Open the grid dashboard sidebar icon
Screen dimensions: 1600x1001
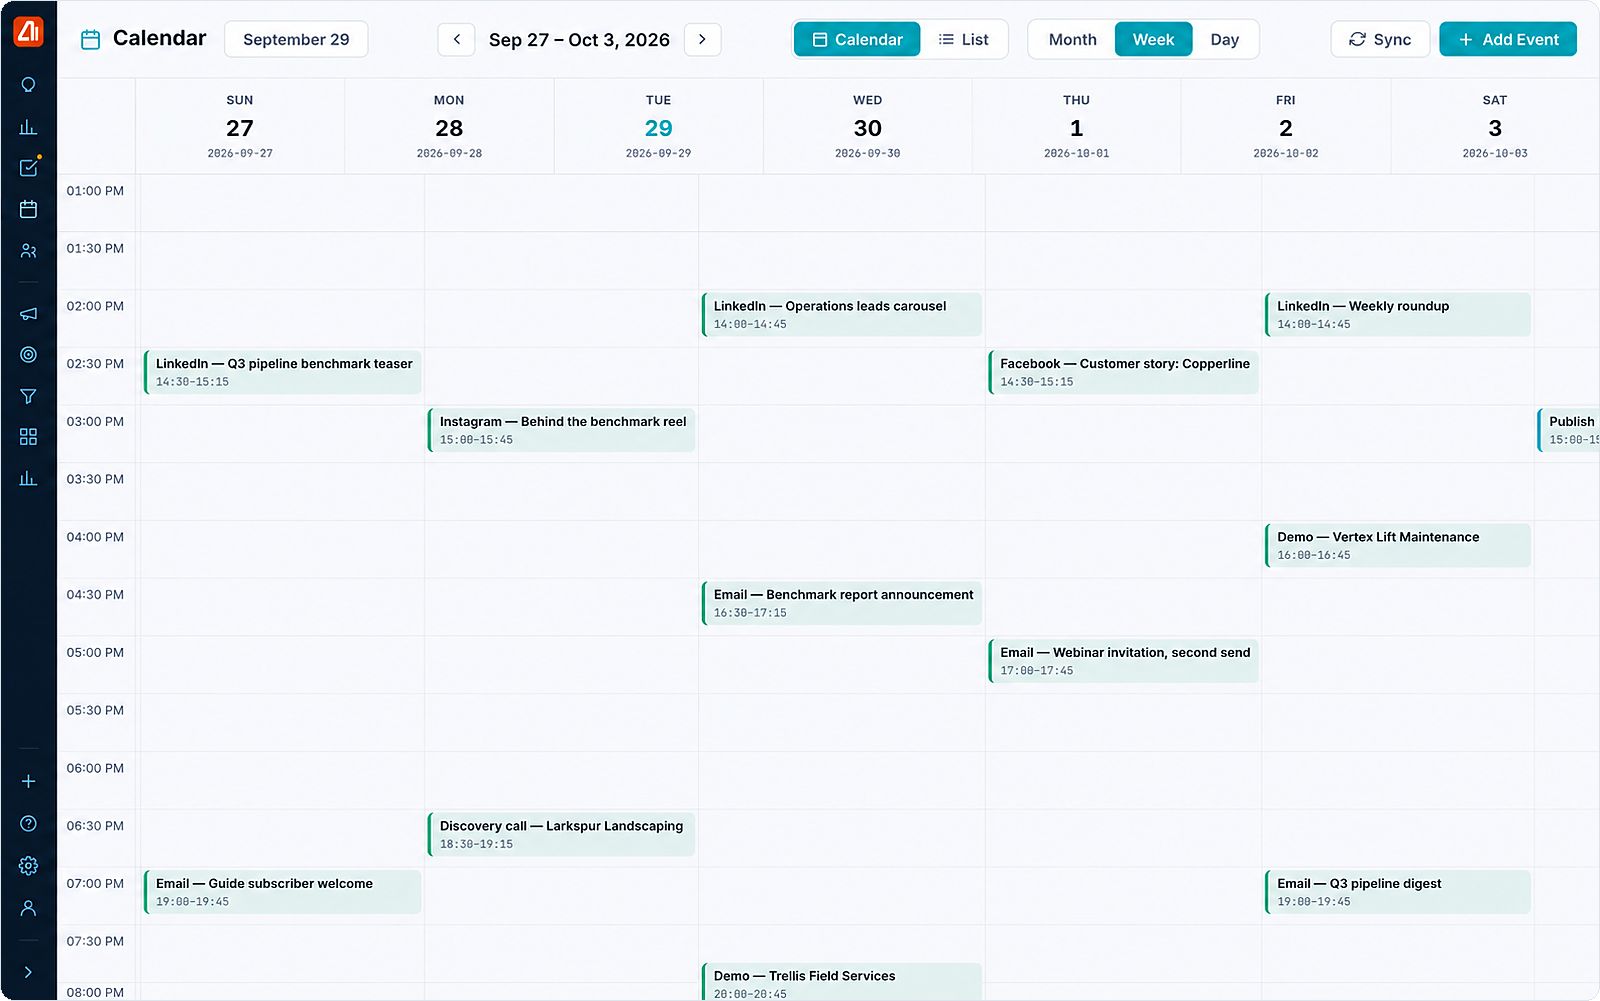pos(28,437)
